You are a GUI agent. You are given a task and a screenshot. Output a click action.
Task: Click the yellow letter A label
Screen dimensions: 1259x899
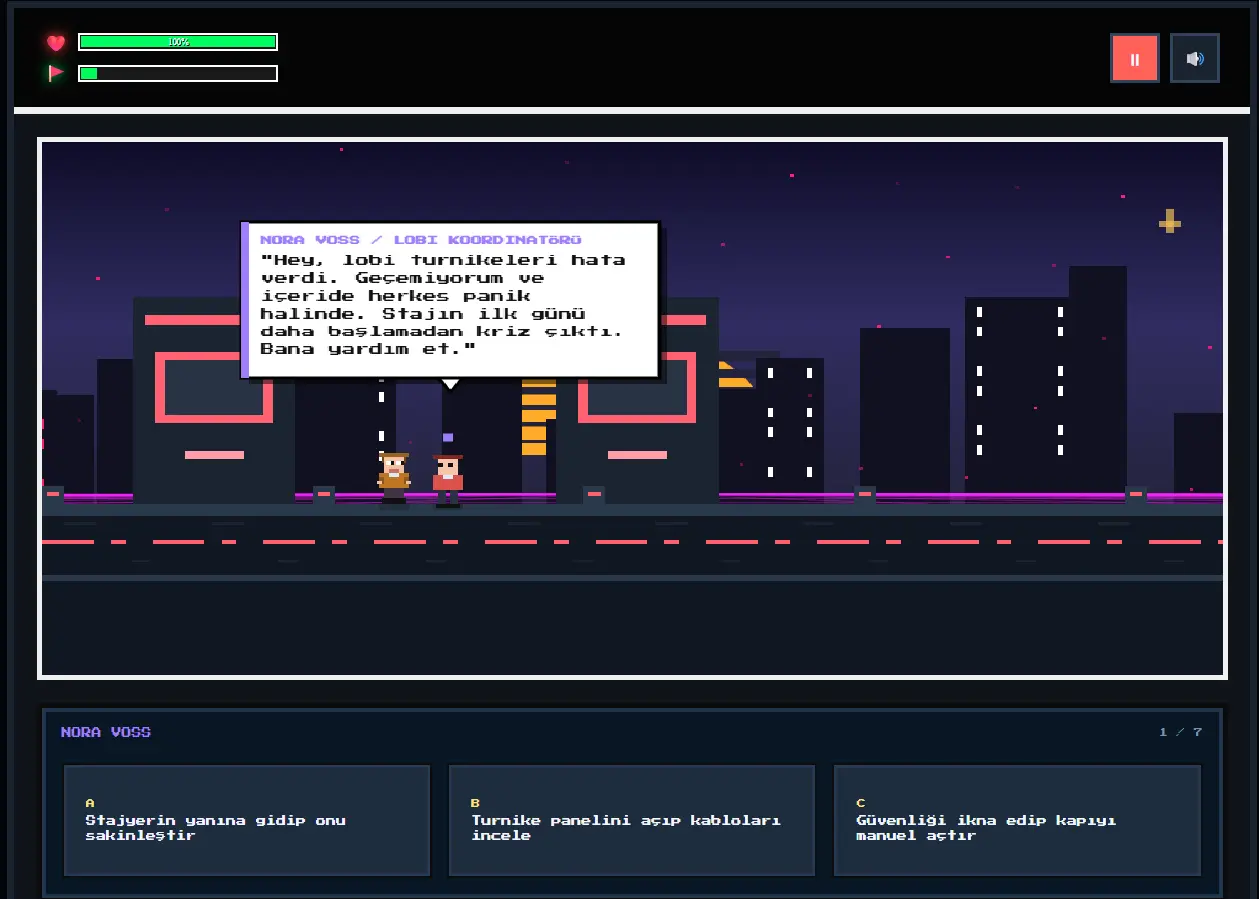(90, 803)
